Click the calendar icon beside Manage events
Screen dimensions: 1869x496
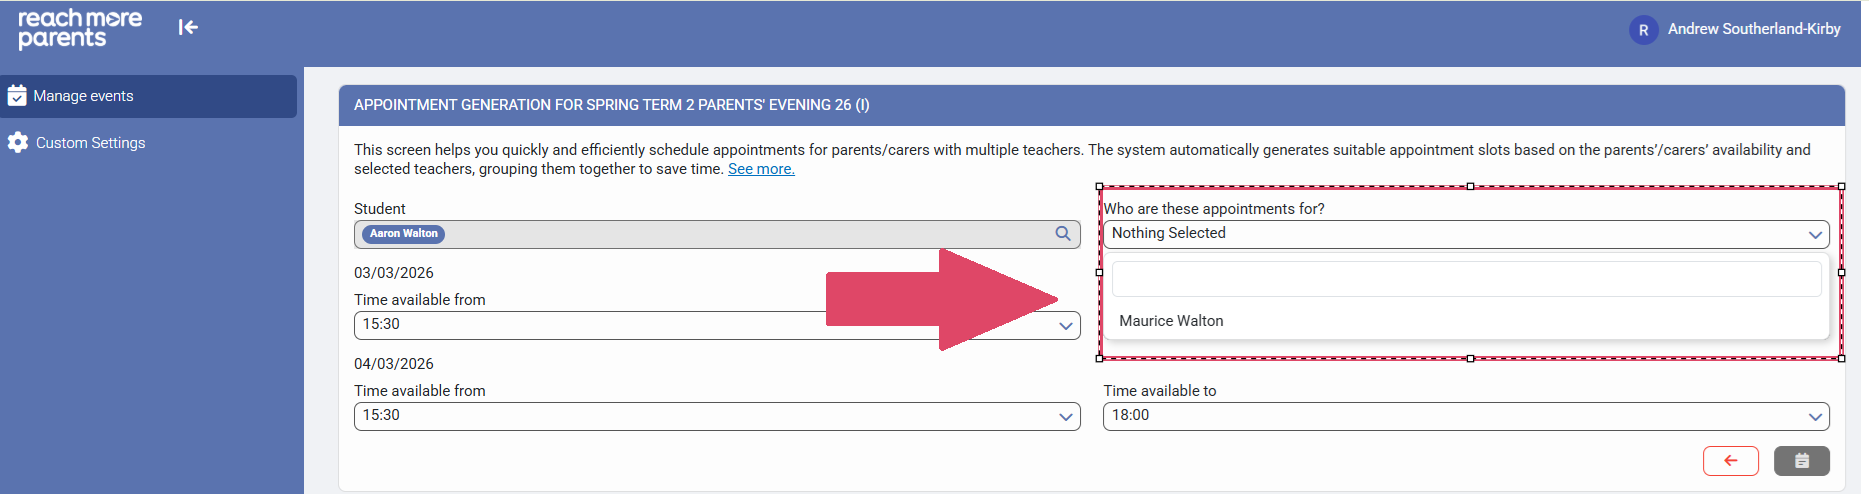coord(17,96)
